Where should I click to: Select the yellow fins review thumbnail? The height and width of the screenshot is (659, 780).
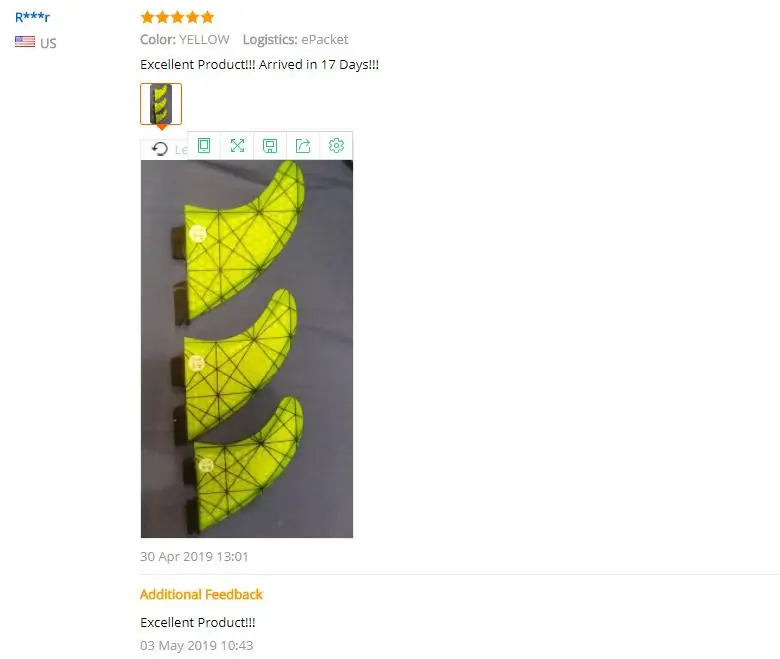pos(161,104)
